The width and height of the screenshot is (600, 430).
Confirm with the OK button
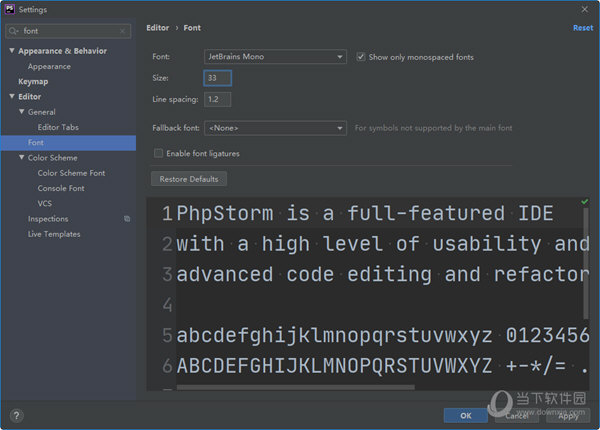coord(466,415)
